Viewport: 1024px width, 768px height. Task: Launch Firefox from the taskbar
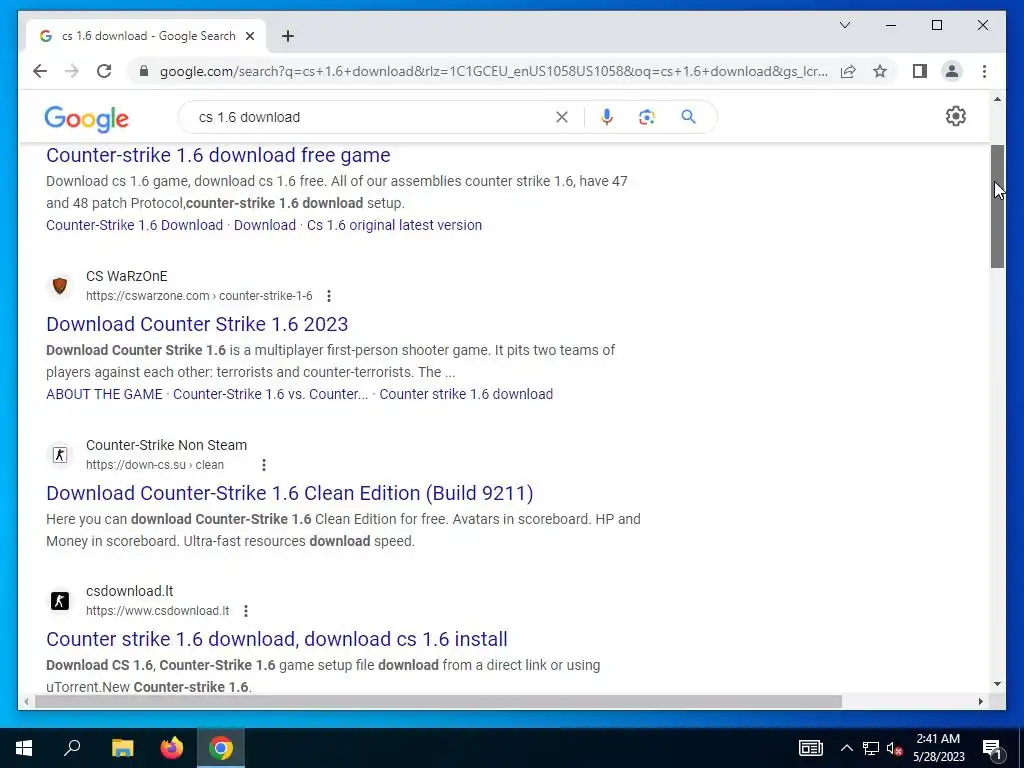point(172,748)
